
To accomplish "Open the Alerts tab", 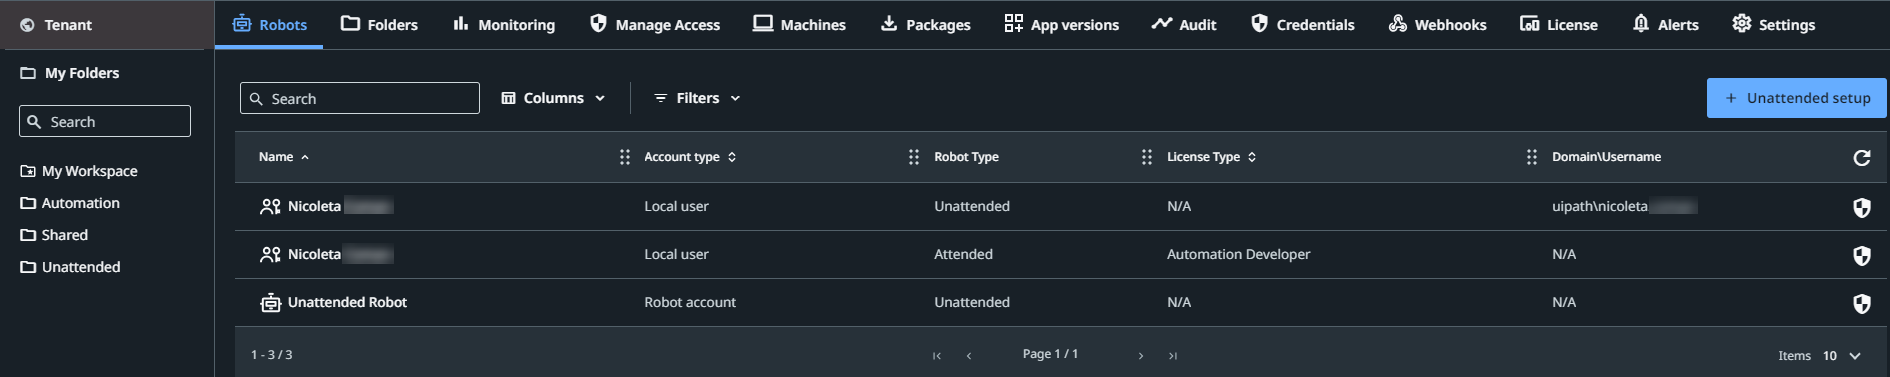I will coord(1665,24).
